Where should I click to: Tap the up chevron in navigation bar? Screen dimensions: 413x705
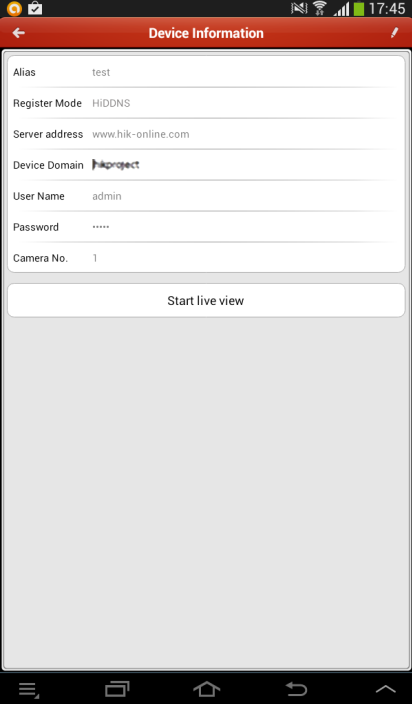pyautogui.click(x=386, y=689)
